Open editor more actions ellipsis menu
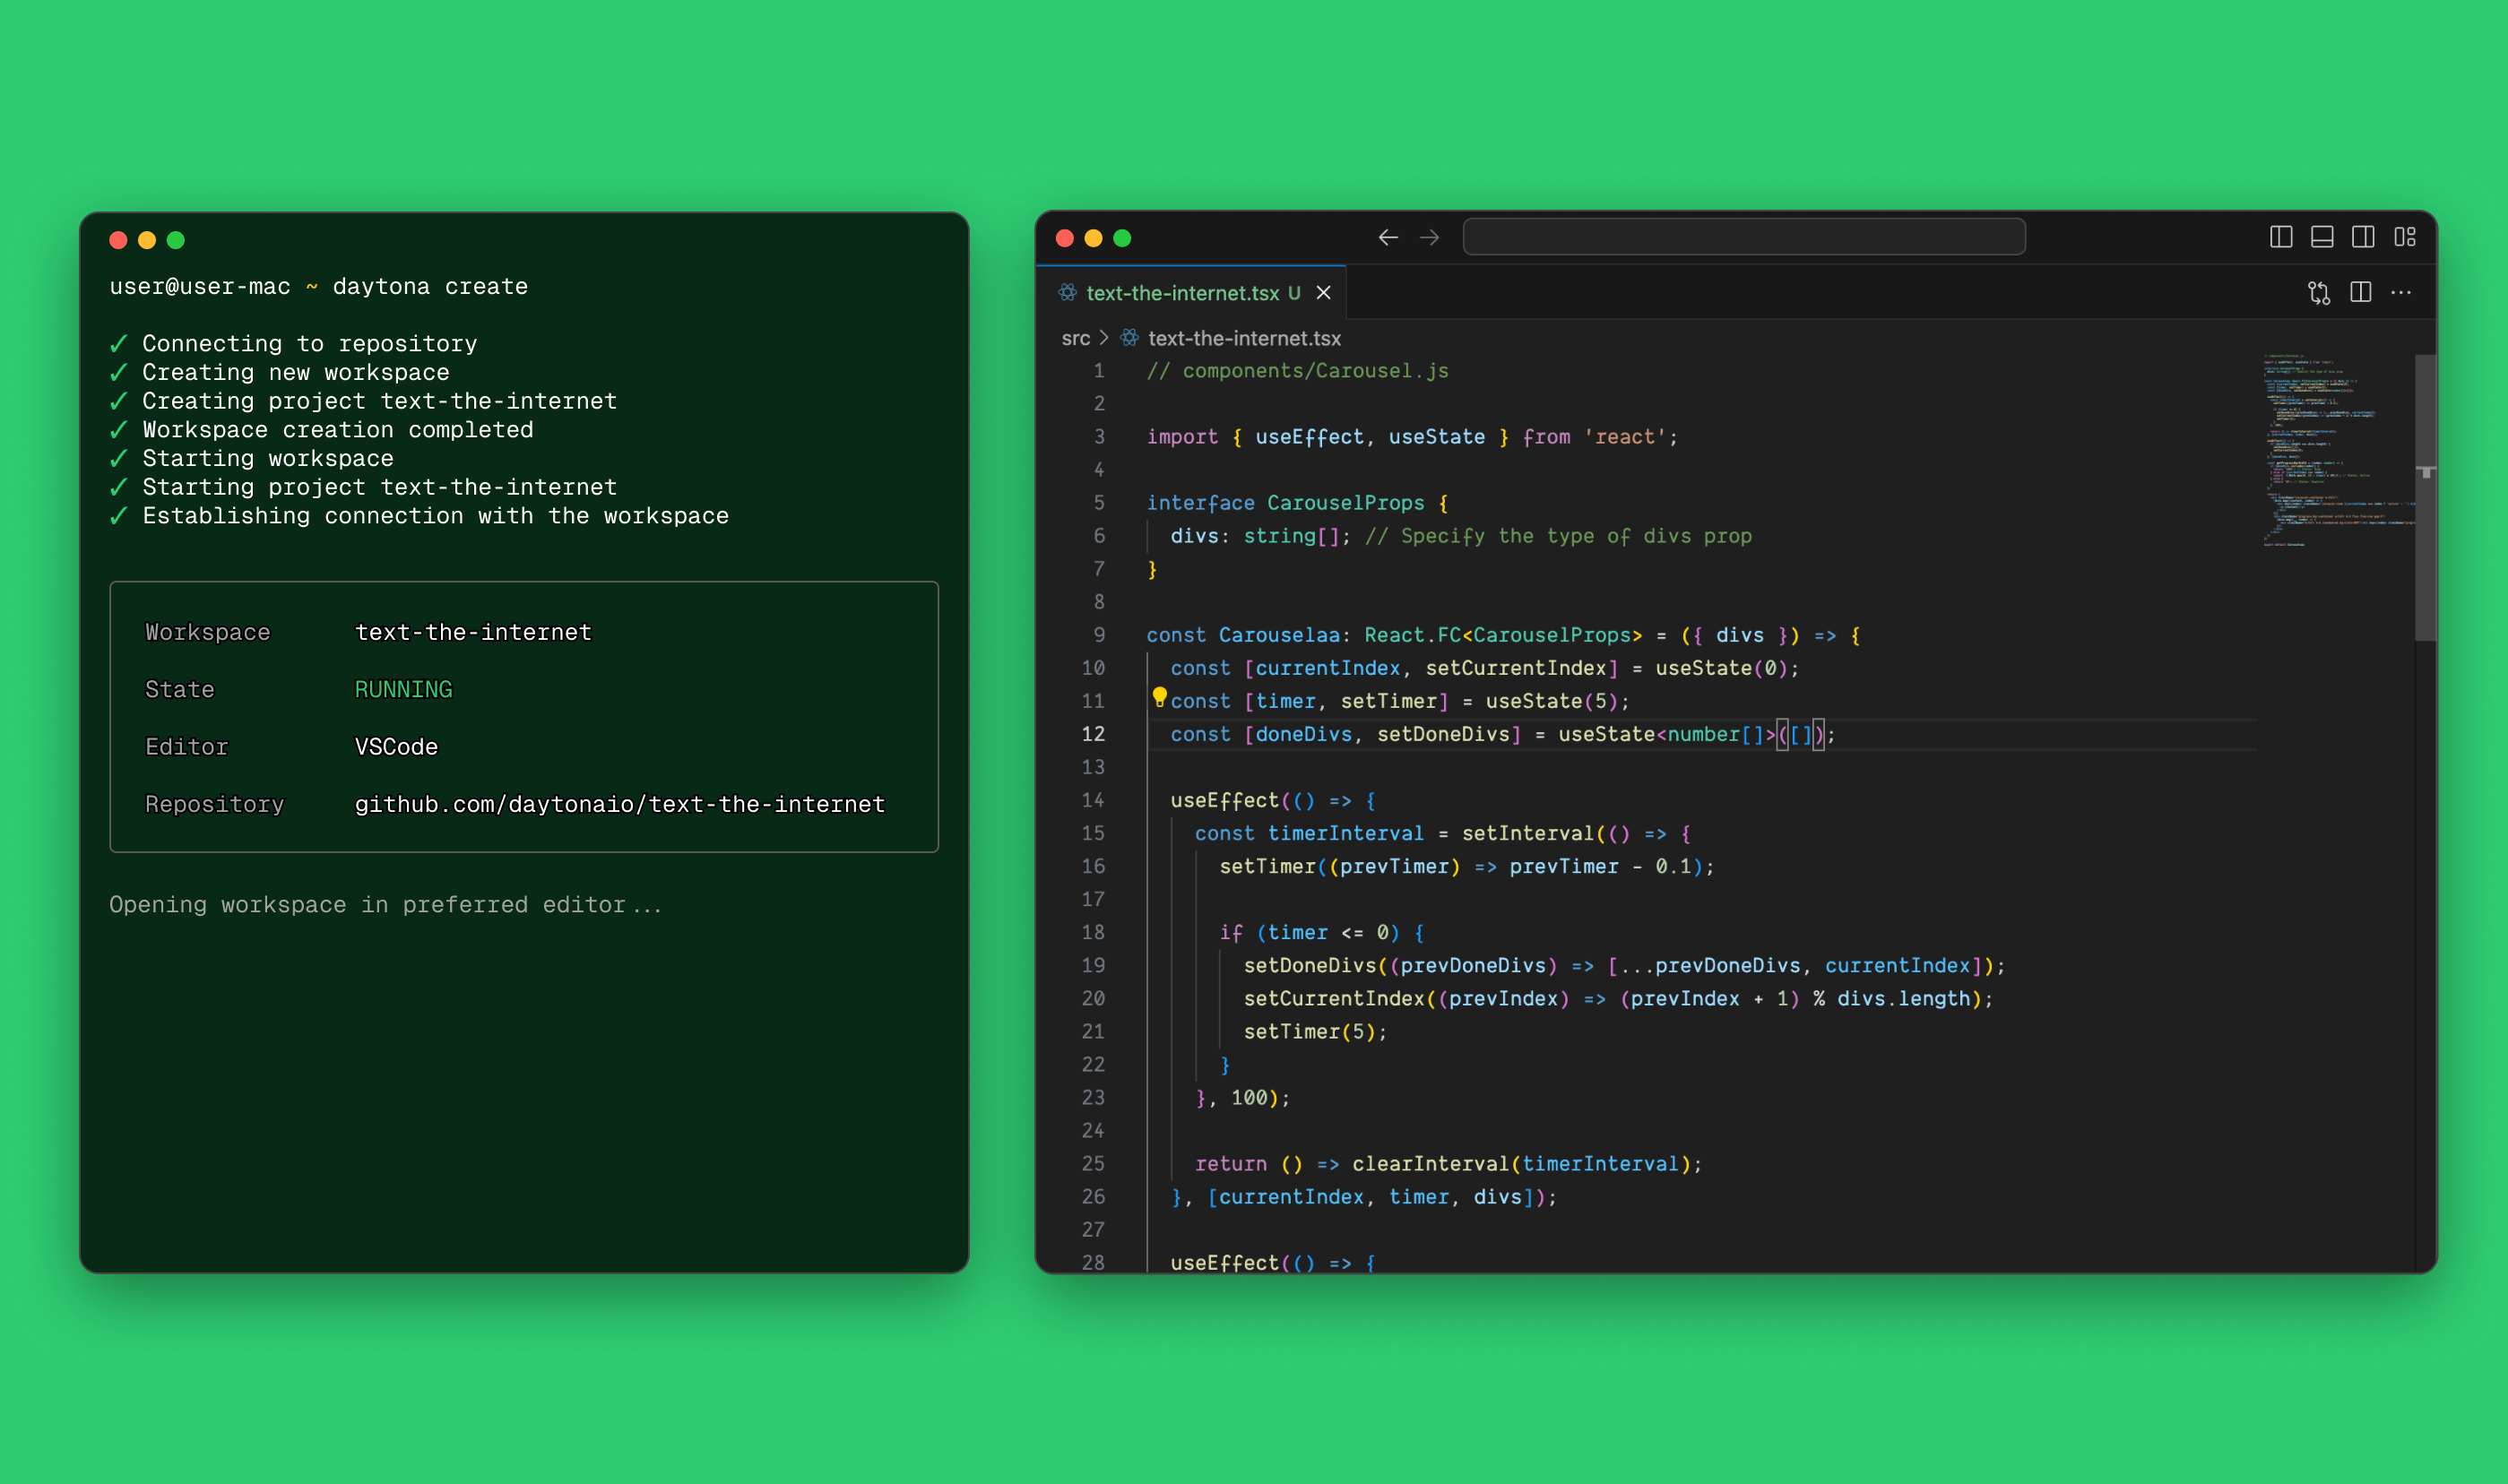Image resolution: width=2508 pixels, height=1484 pixels. click(x=2400, y=292)
